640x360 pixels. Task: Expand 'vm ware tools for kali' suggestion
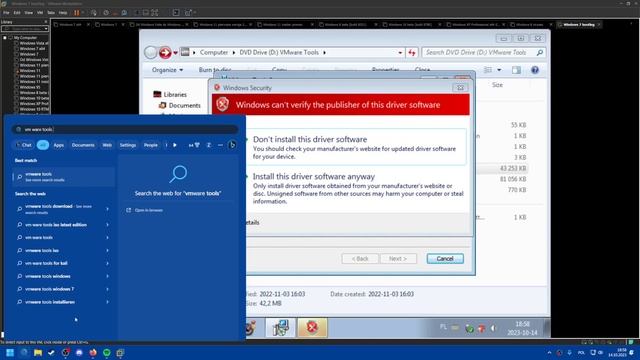(107, 263)
